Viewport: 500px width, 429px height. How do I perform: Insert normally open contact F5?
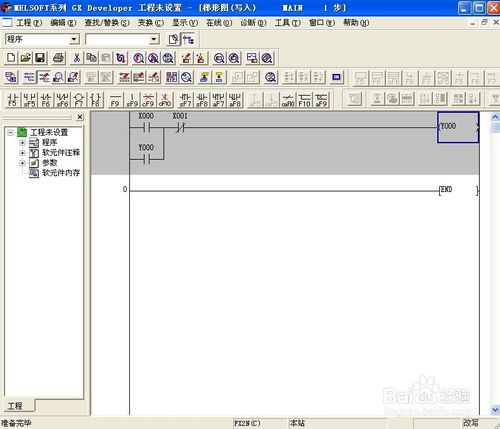(x=13, y=100)
